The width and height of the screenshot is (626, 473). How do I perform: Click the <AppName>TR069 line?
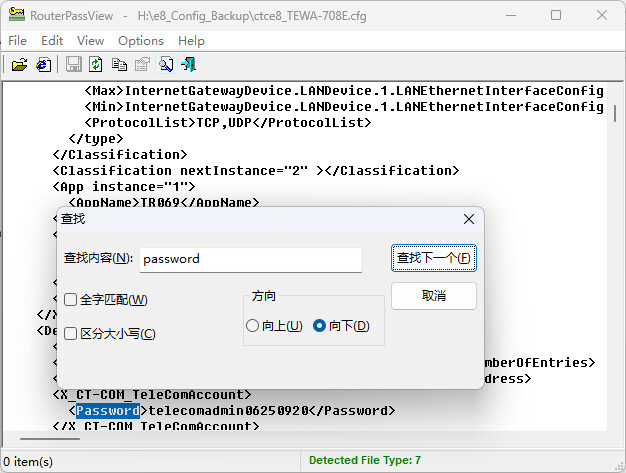pyautogui.click(x=164, y=202)
